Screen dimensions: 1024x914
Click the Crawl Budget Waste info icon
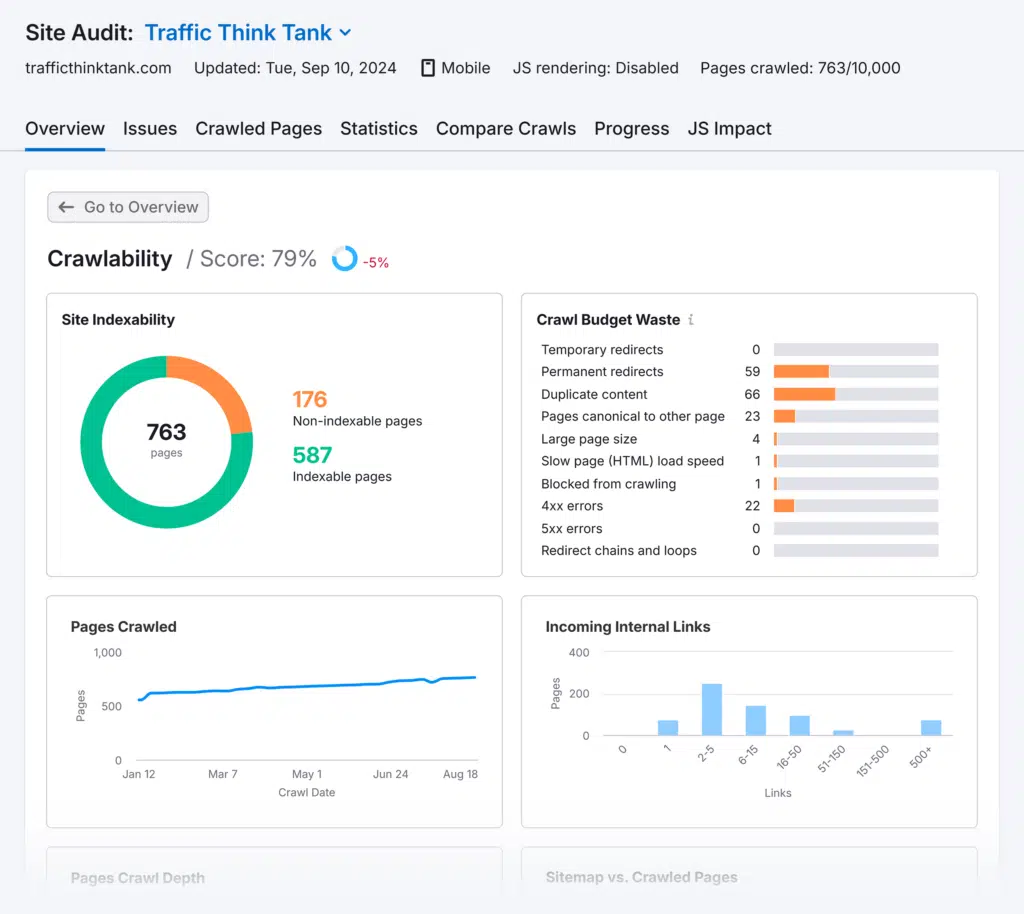pos(691,320)
